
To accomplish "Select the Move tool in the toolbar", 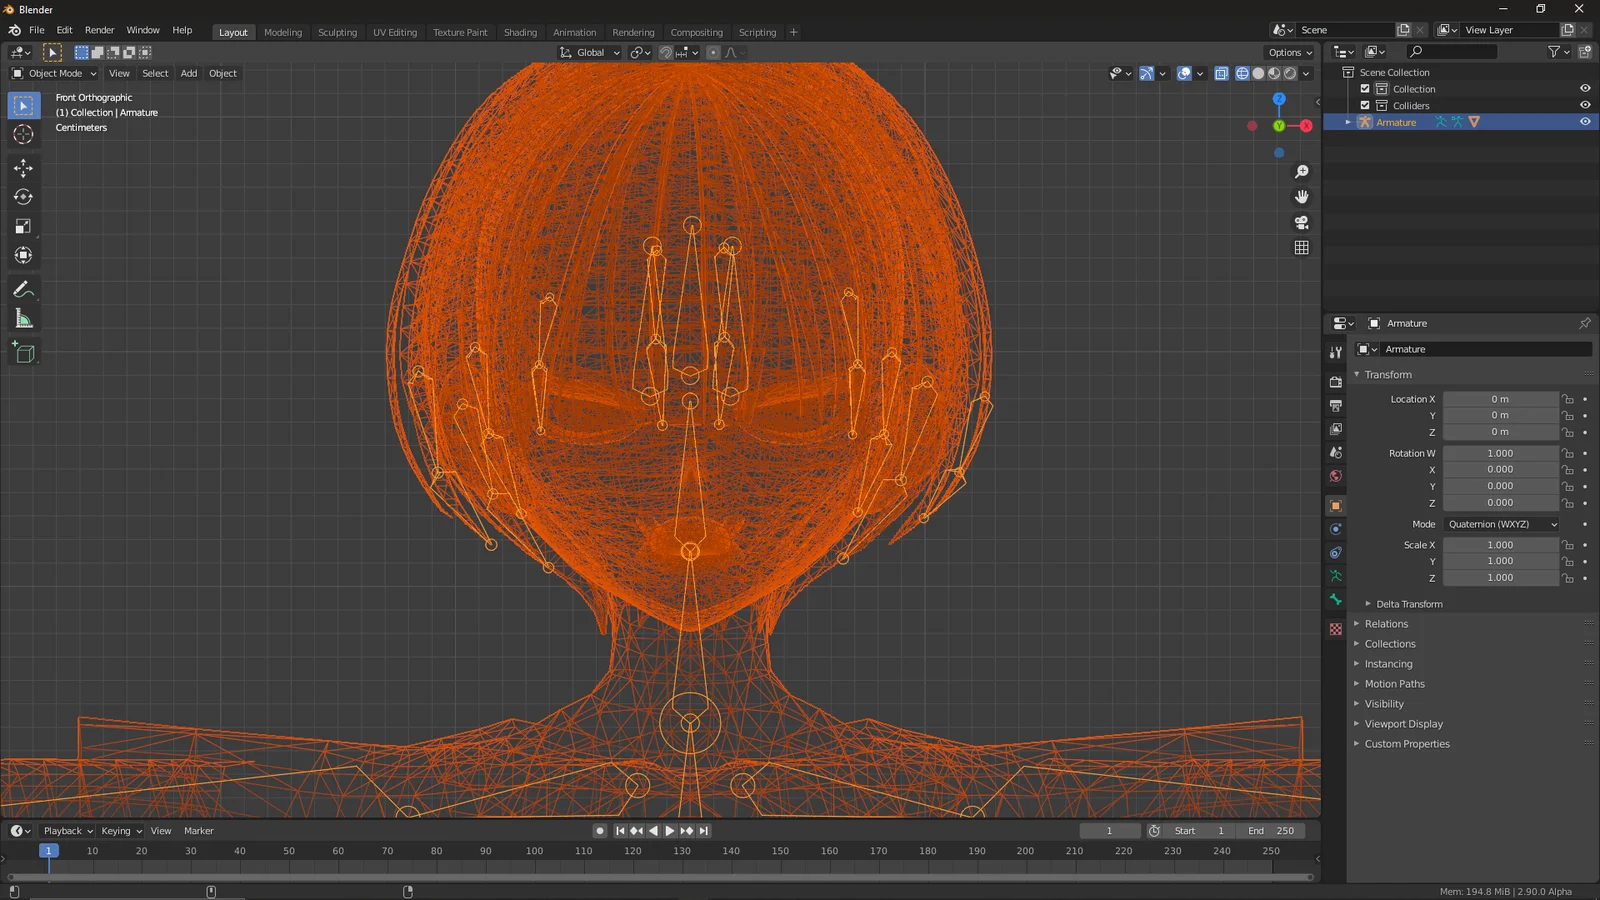I will [23, 168].
